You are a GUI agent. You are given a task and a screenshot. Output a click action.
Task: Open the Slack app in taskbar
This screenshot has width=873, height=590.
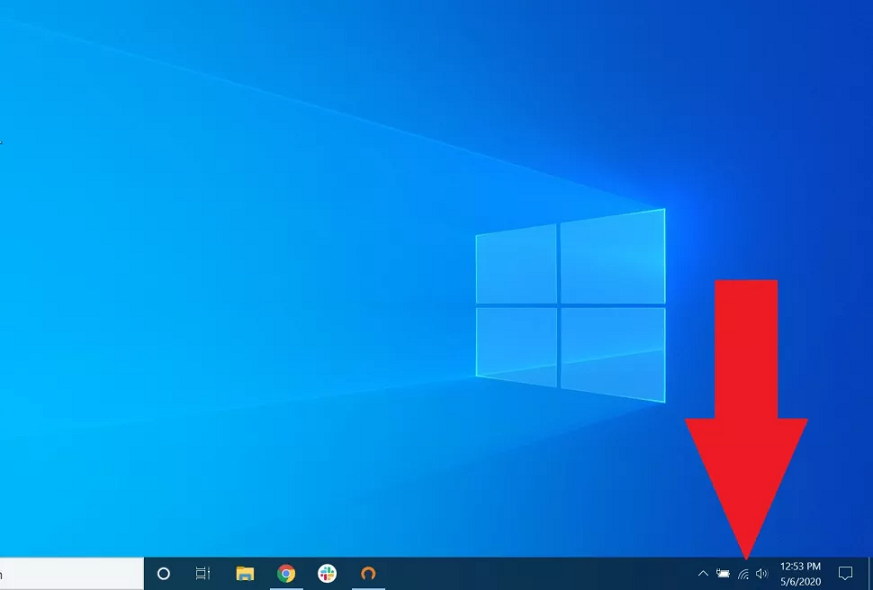click(x=327, y=573)
